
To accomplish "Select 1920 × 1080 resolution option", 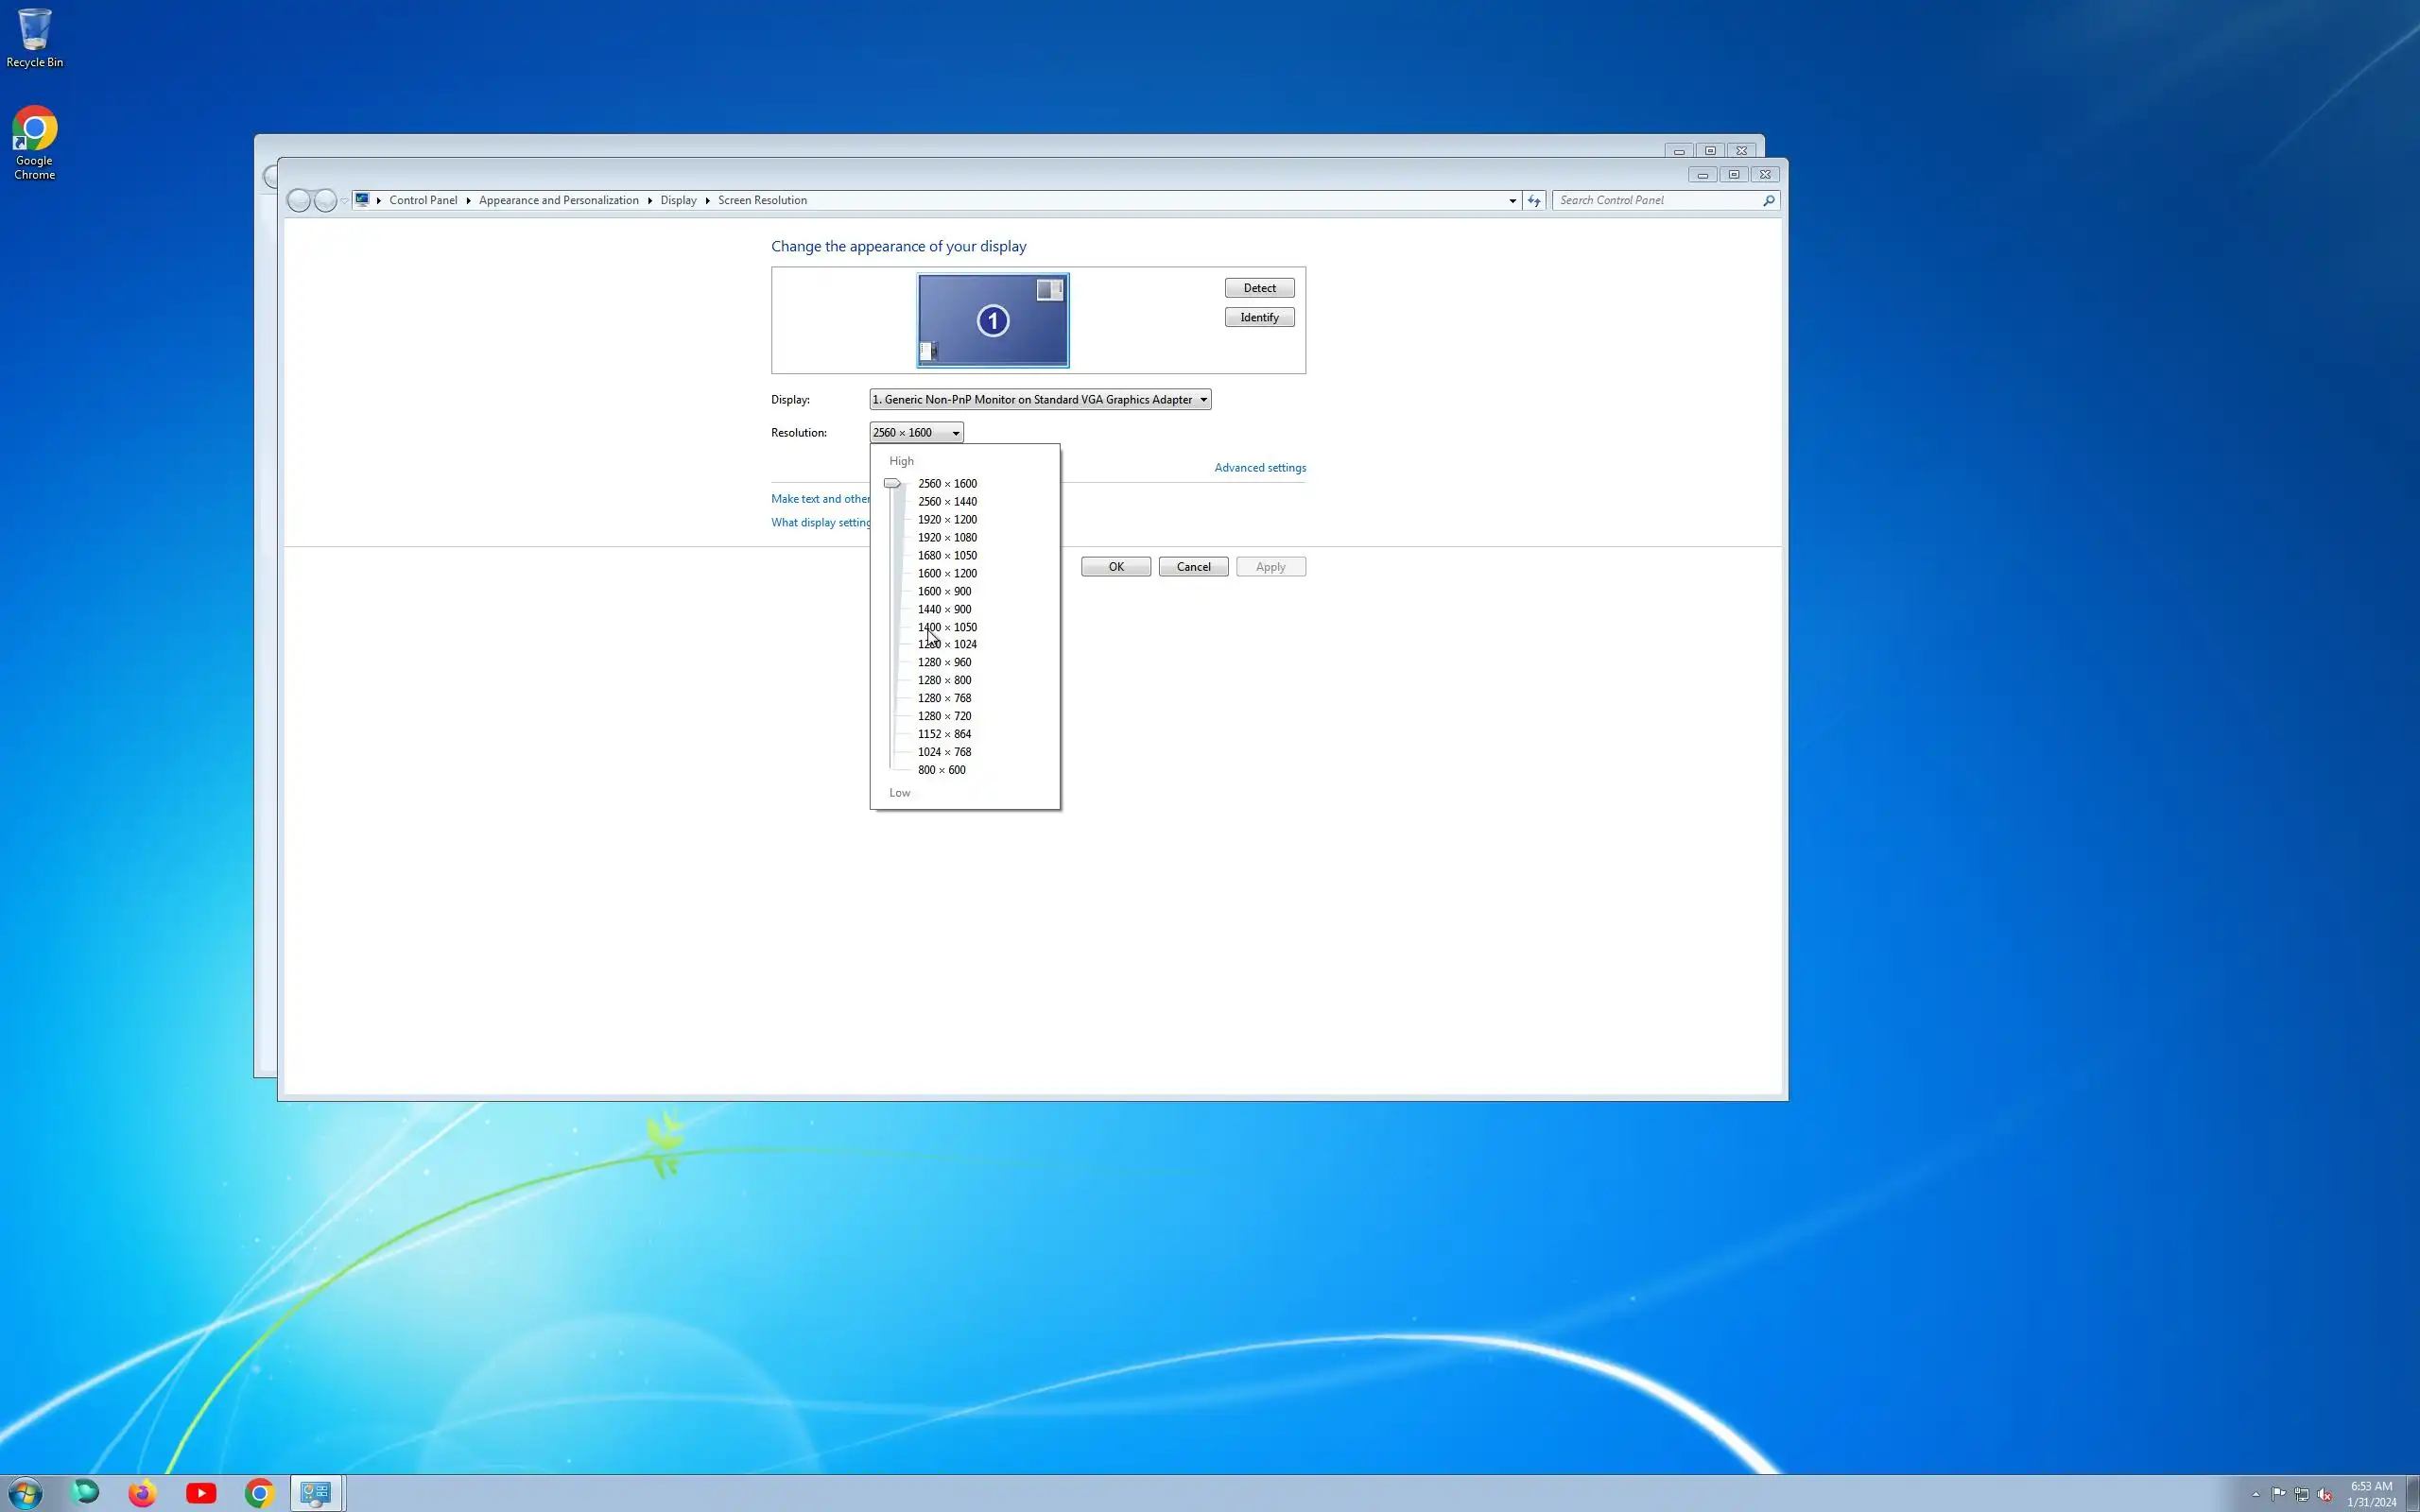I will 947,537.
